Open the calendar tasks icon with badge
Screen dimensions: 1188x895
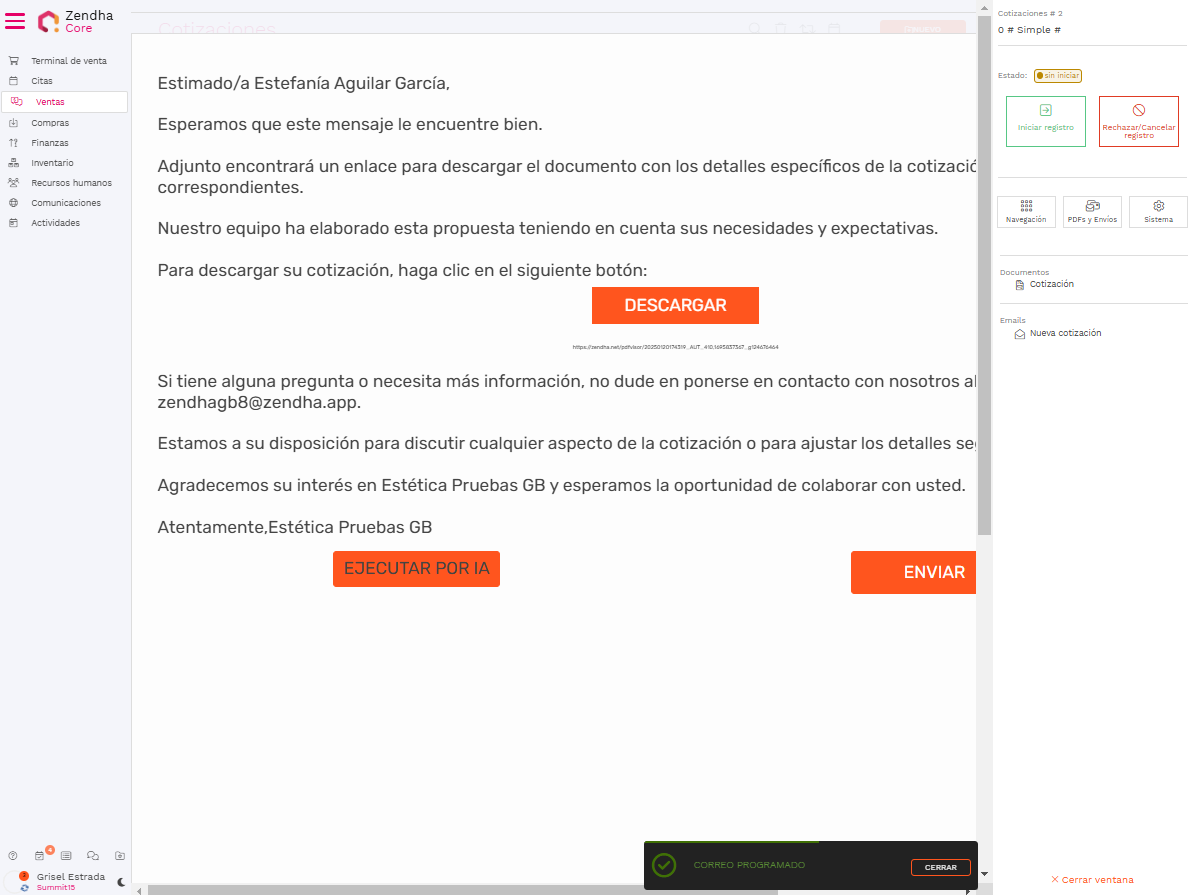click(40, 856)
